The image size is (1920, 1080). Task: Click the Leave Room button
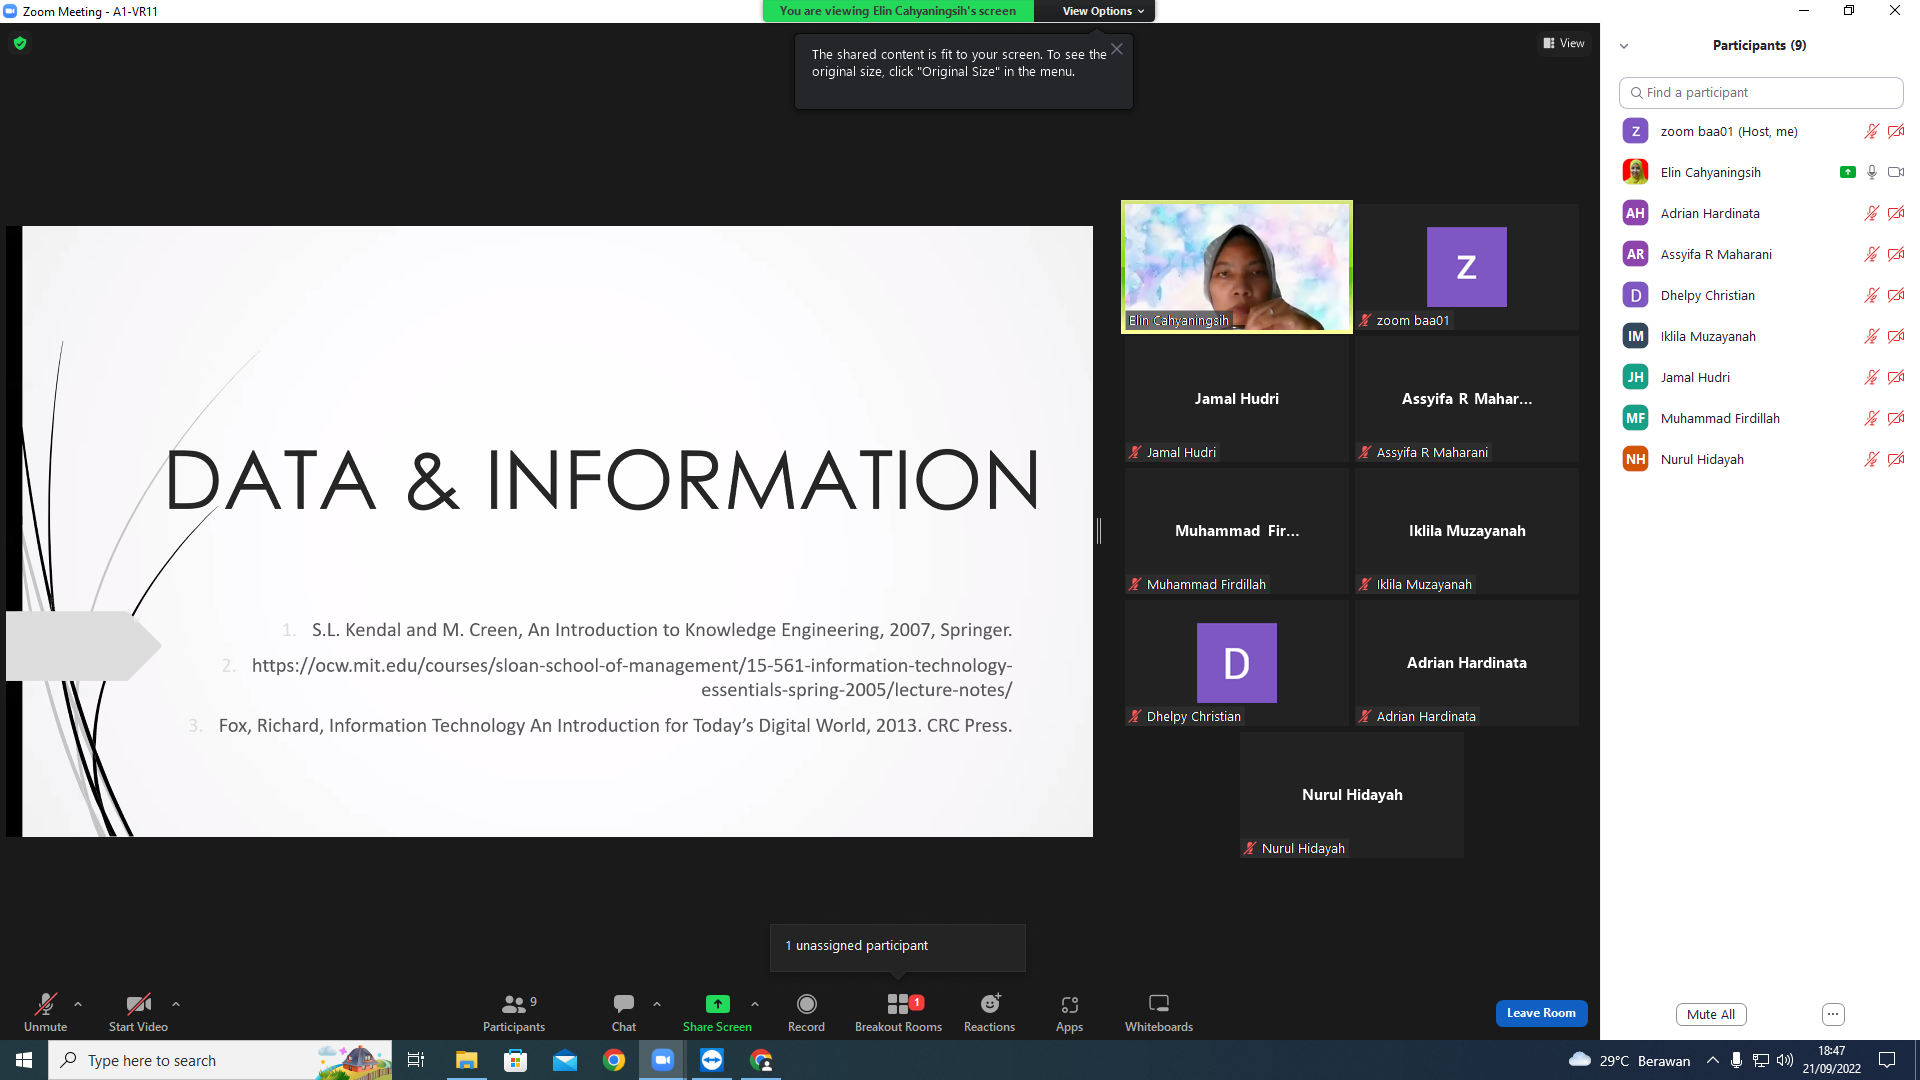point(1541,1013)
